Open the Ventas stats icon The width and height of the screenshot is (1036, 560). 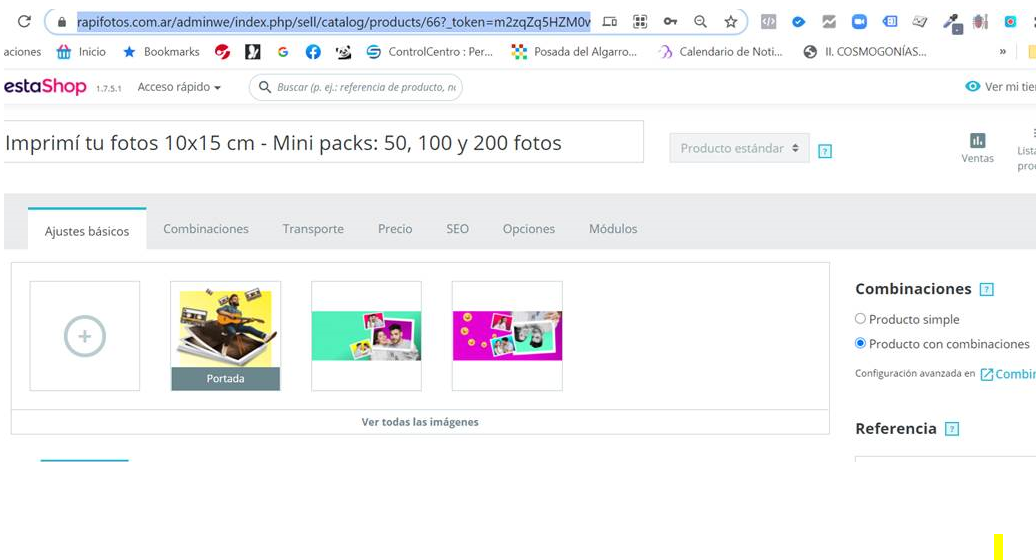click(x=977, y=147)
